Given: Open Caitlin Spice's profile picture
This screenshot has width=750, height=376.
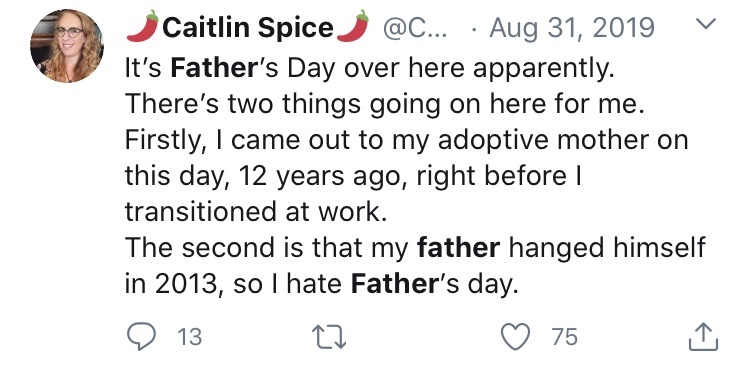Looking at the screenshot, I should tap(67, 45).
